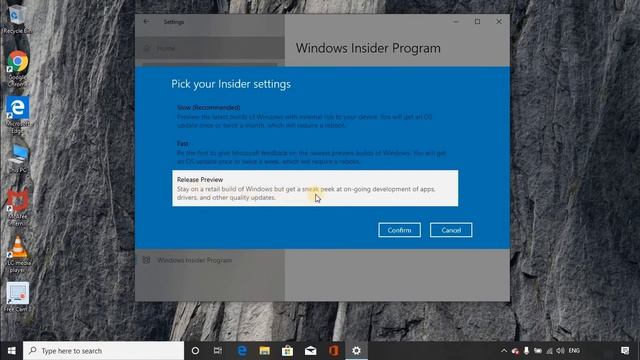Click the taskbar search box
Screen dimensions: 640x360
coord(104,351)
